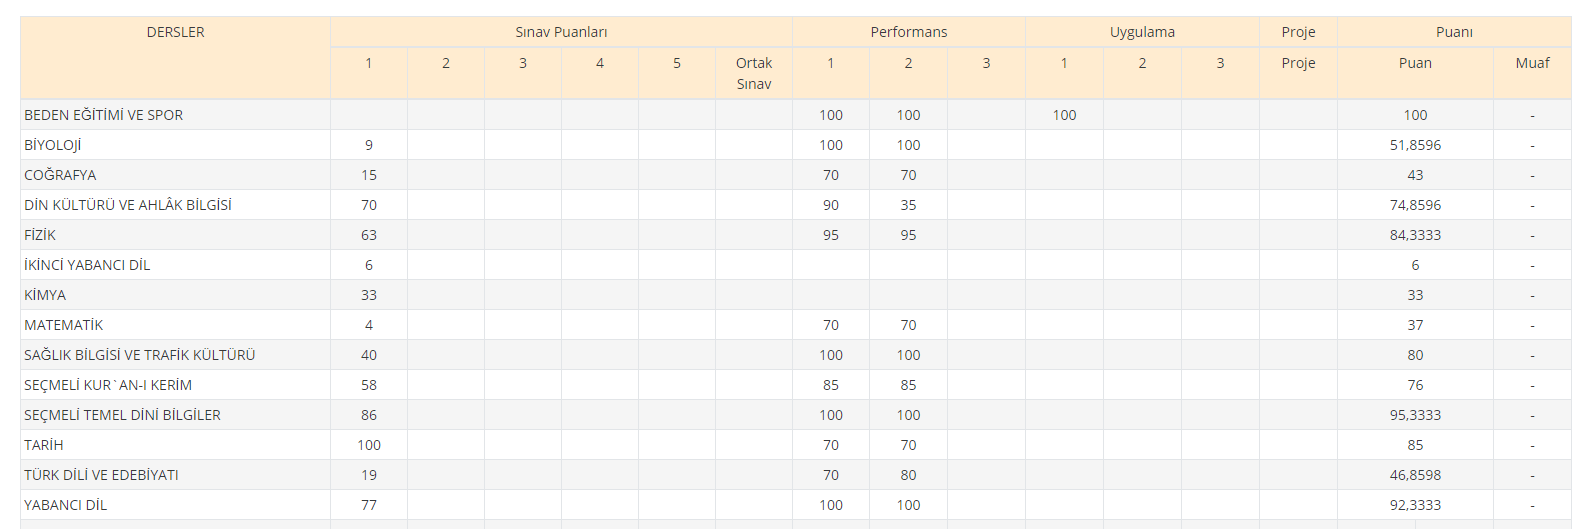
Task: Click the Sınav Puanları group header
Action: (x=561, y=32)
